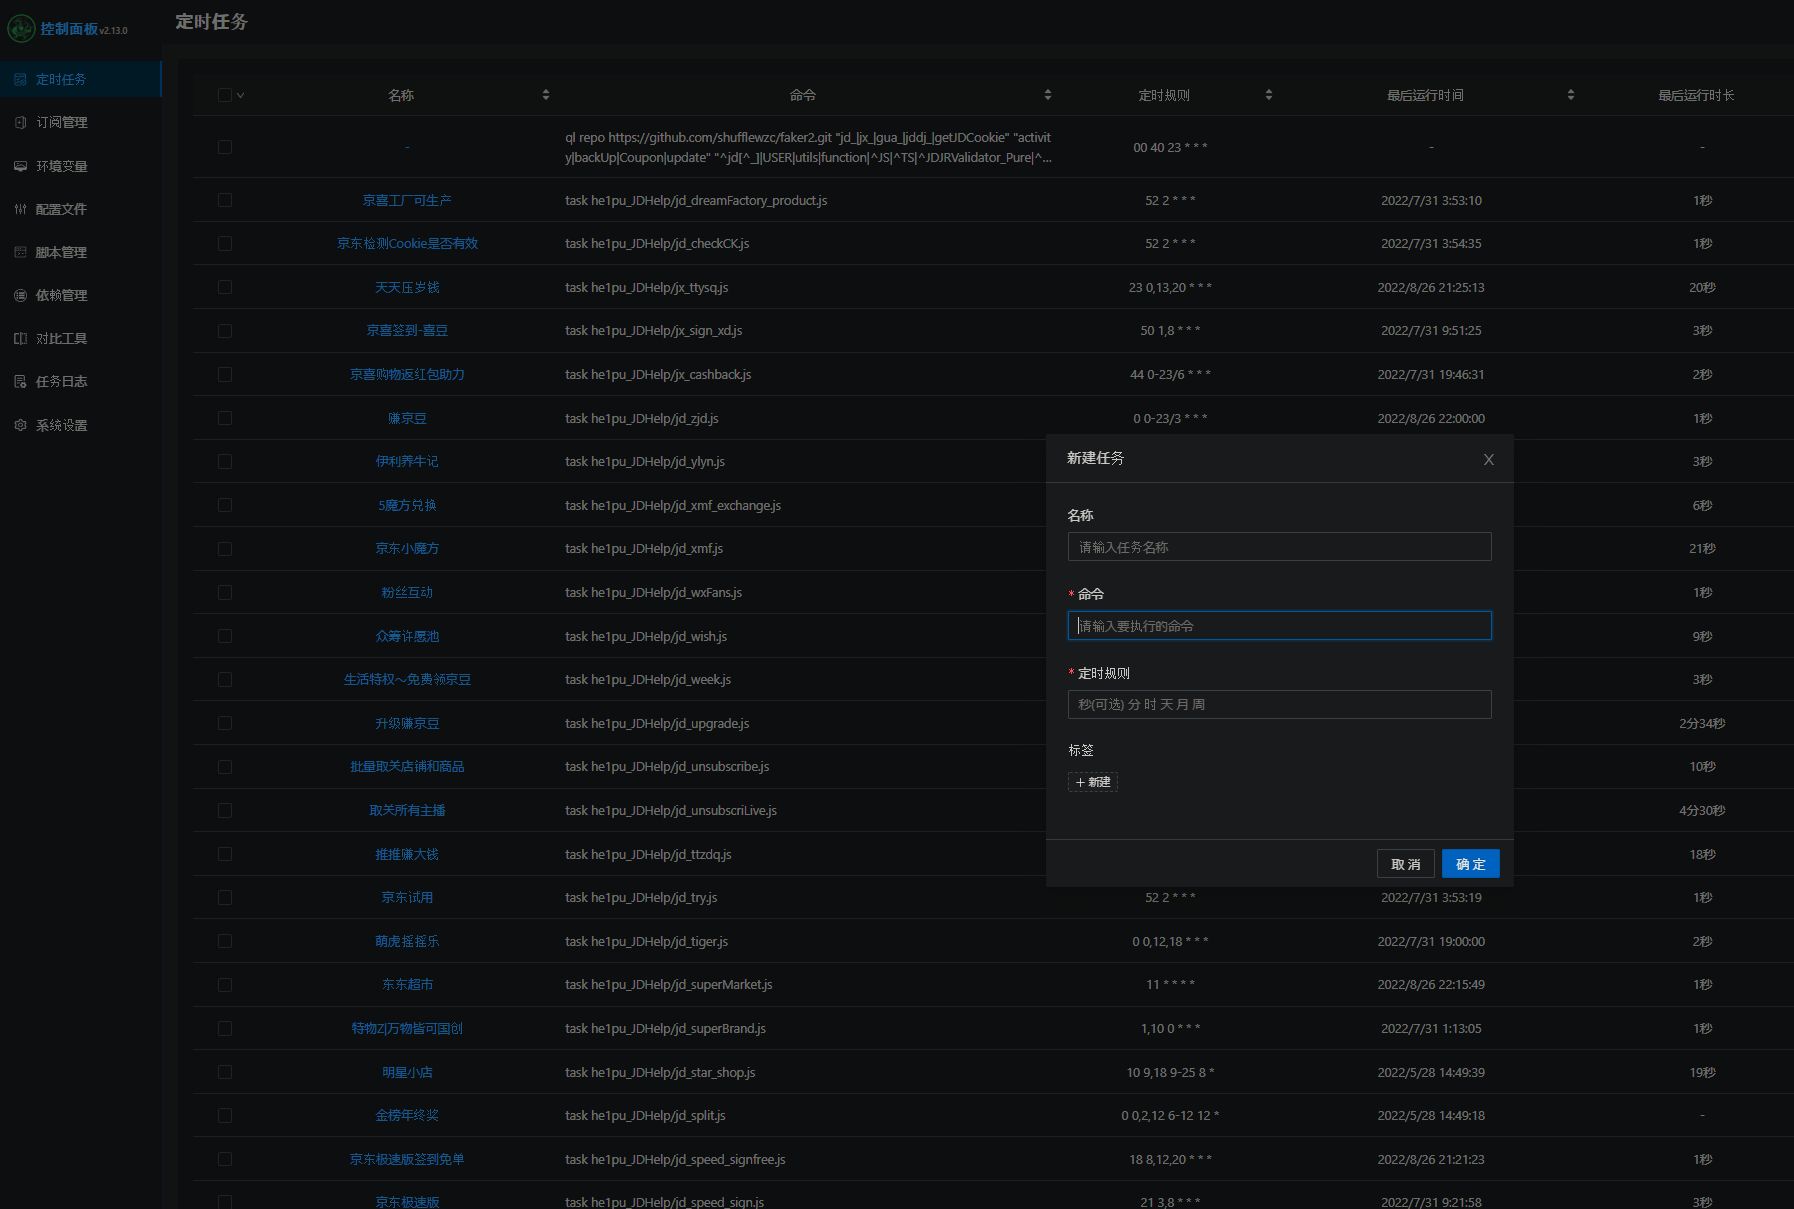Screen dimensions: 1794x1209
Task: Sort by 名称 column using sort arrows
Action: point(545,95)
